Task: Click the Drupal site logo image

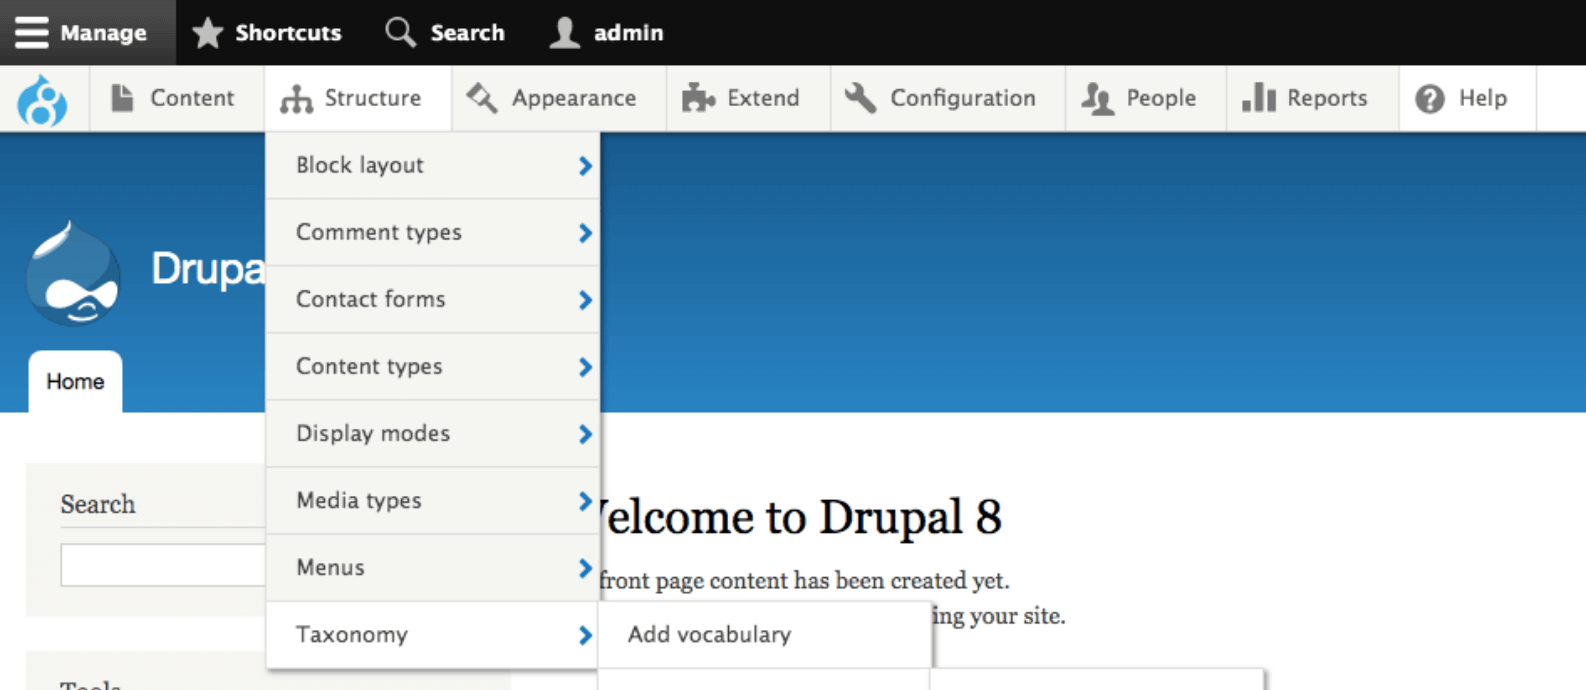Action: click(x=73, y=272)
